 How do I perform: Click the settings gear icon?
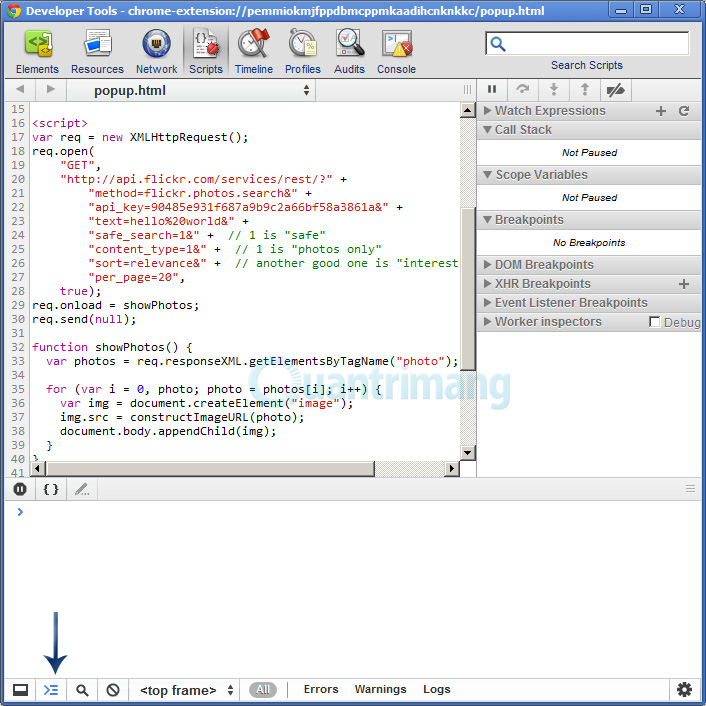point(684,690)
